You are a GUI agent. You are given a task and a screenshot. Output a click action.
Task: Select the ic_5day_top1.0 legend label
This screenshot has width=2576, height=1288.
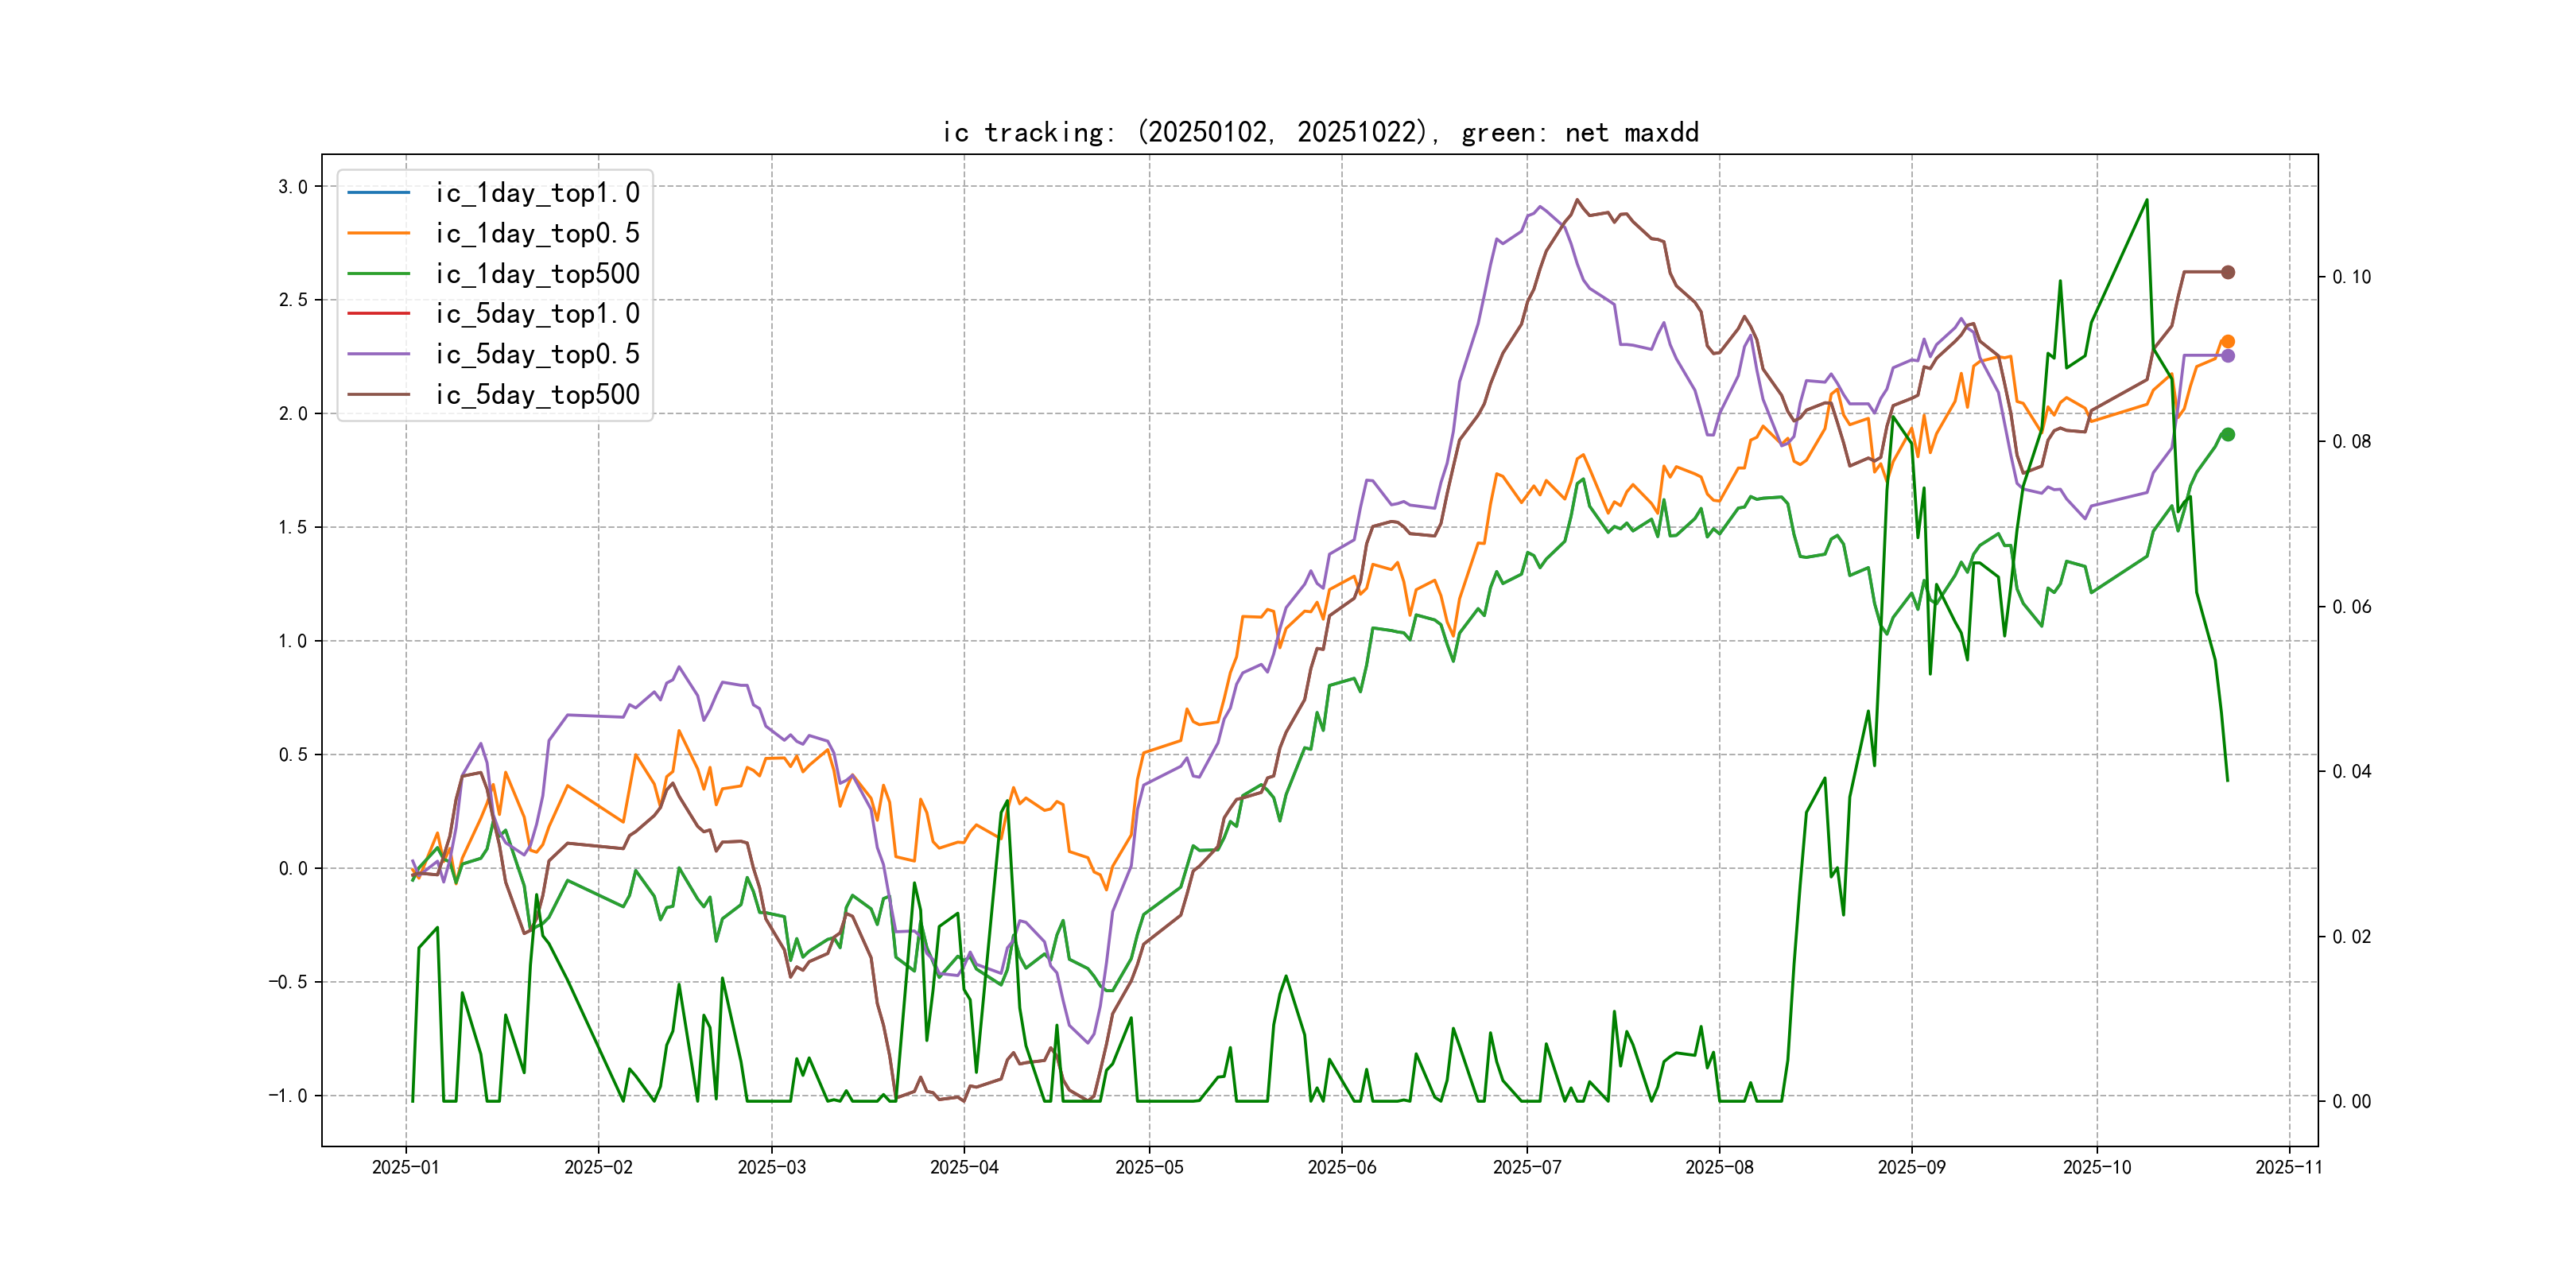pyautogui.click(x=537, y=314)
